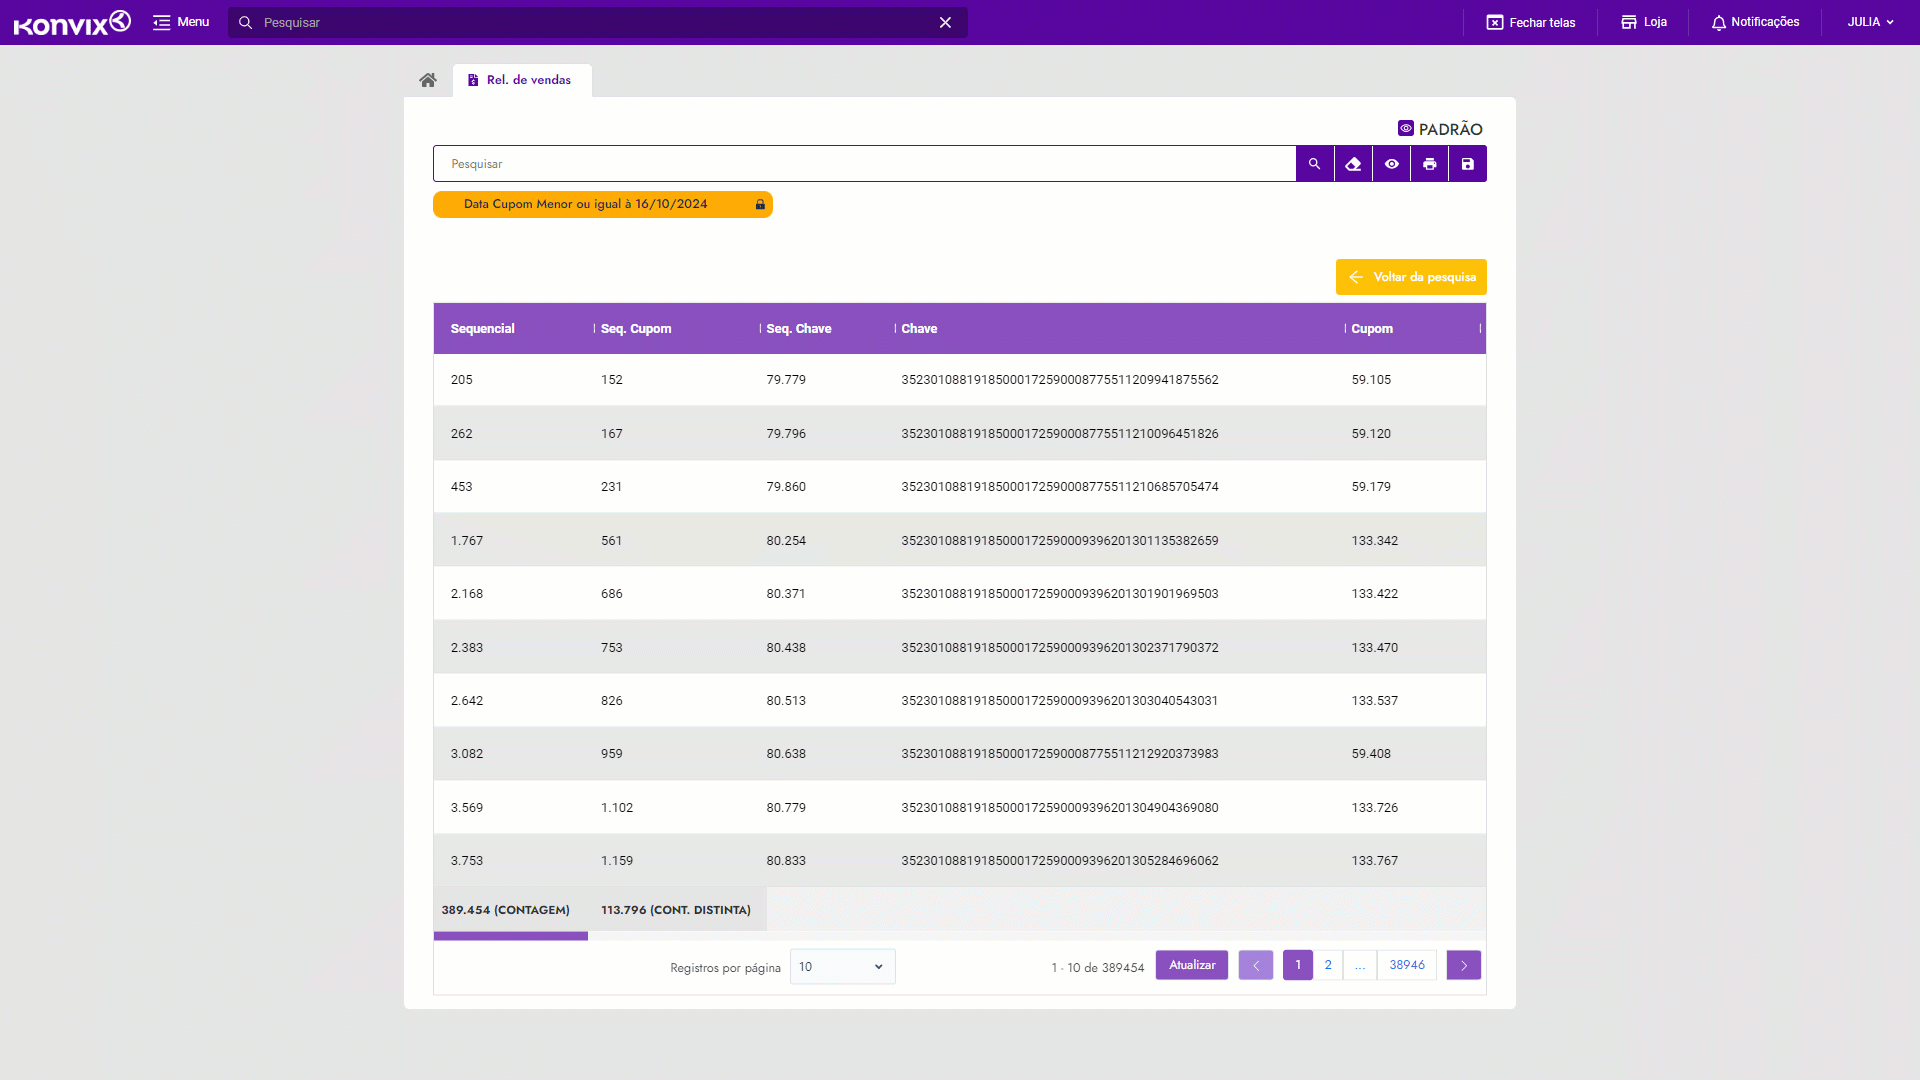
Task: Open the JULIA user dropdown
Action: (1870, 22)
